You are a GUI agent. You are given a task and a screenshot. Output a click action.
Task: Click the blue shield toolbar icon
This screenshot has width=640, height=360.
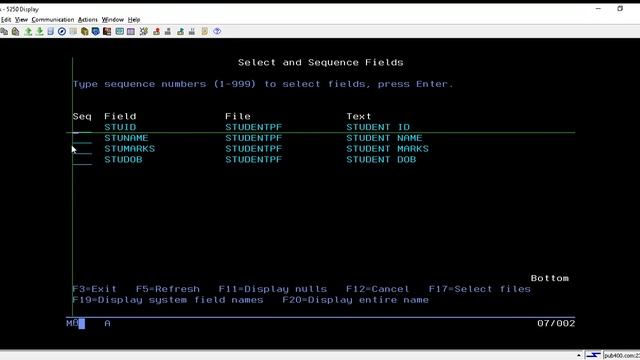[96, 31]
